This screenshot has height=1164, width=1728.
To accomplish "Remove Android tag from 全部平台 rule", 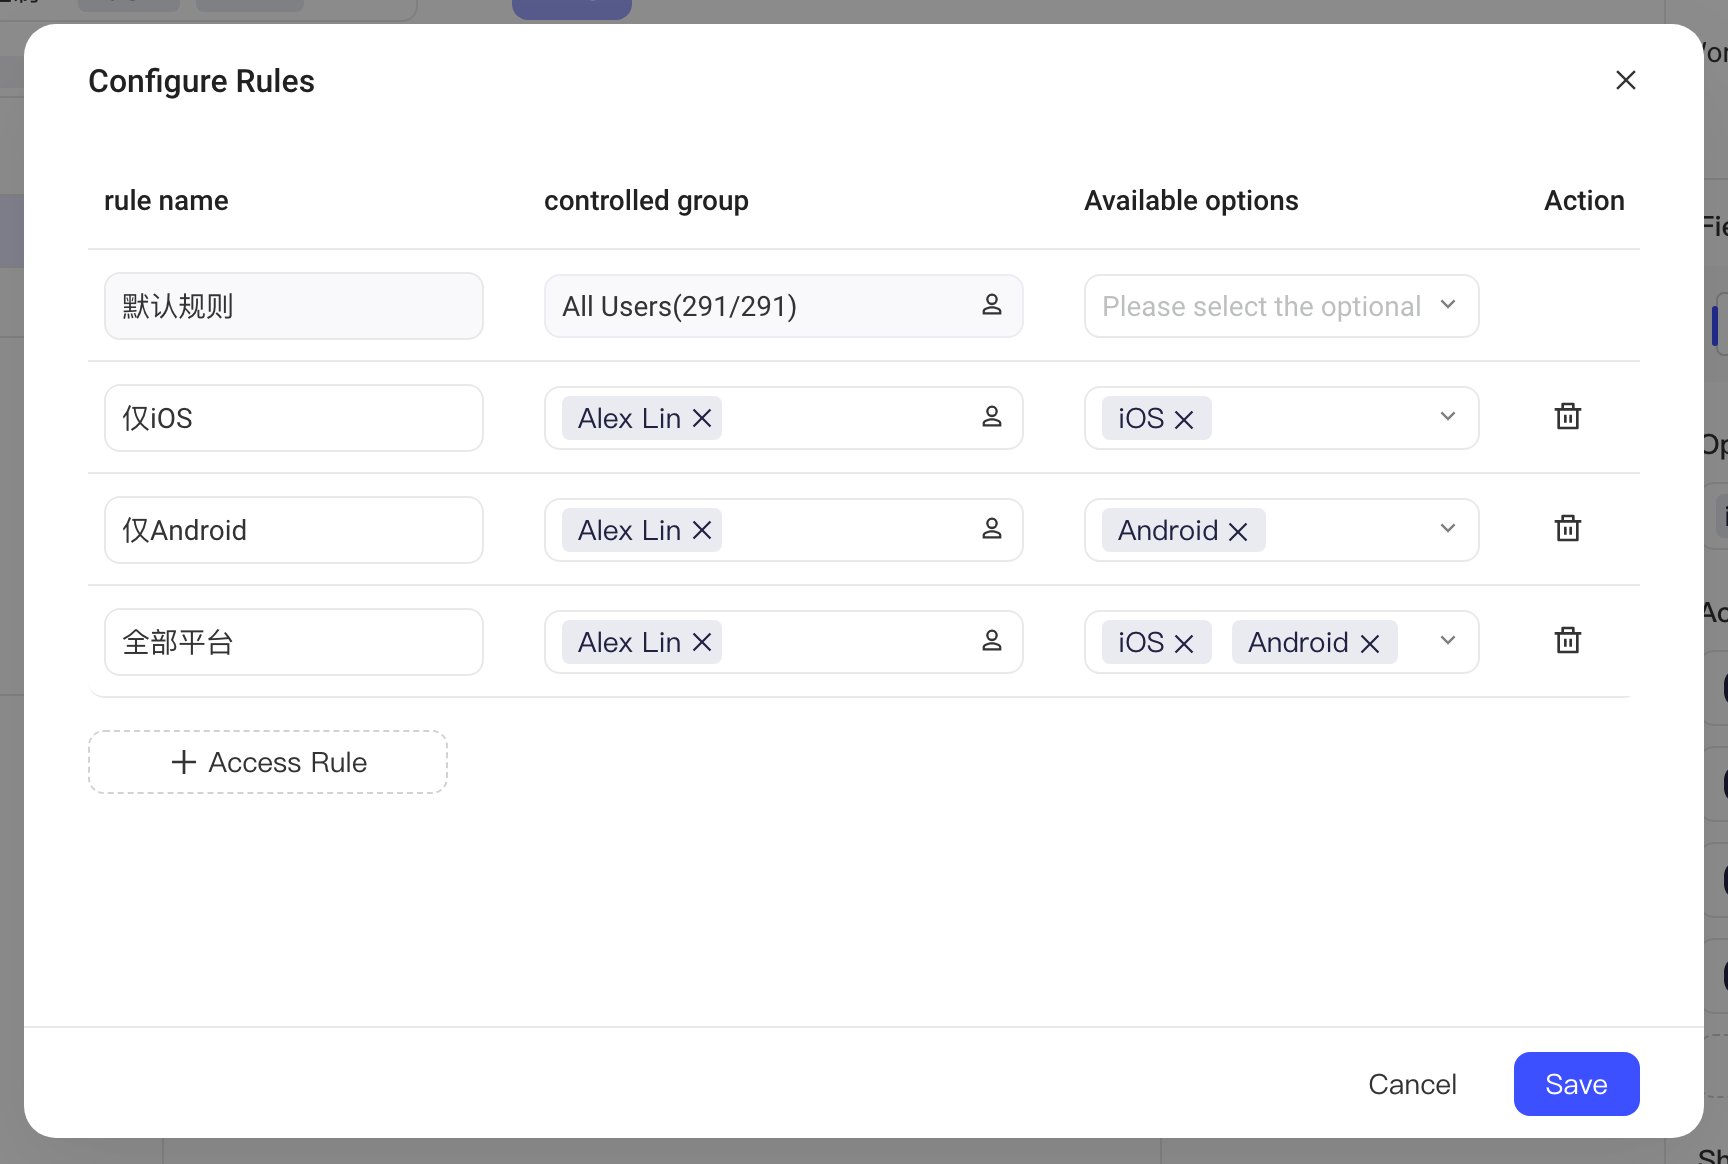I will tap(1370, 643).
